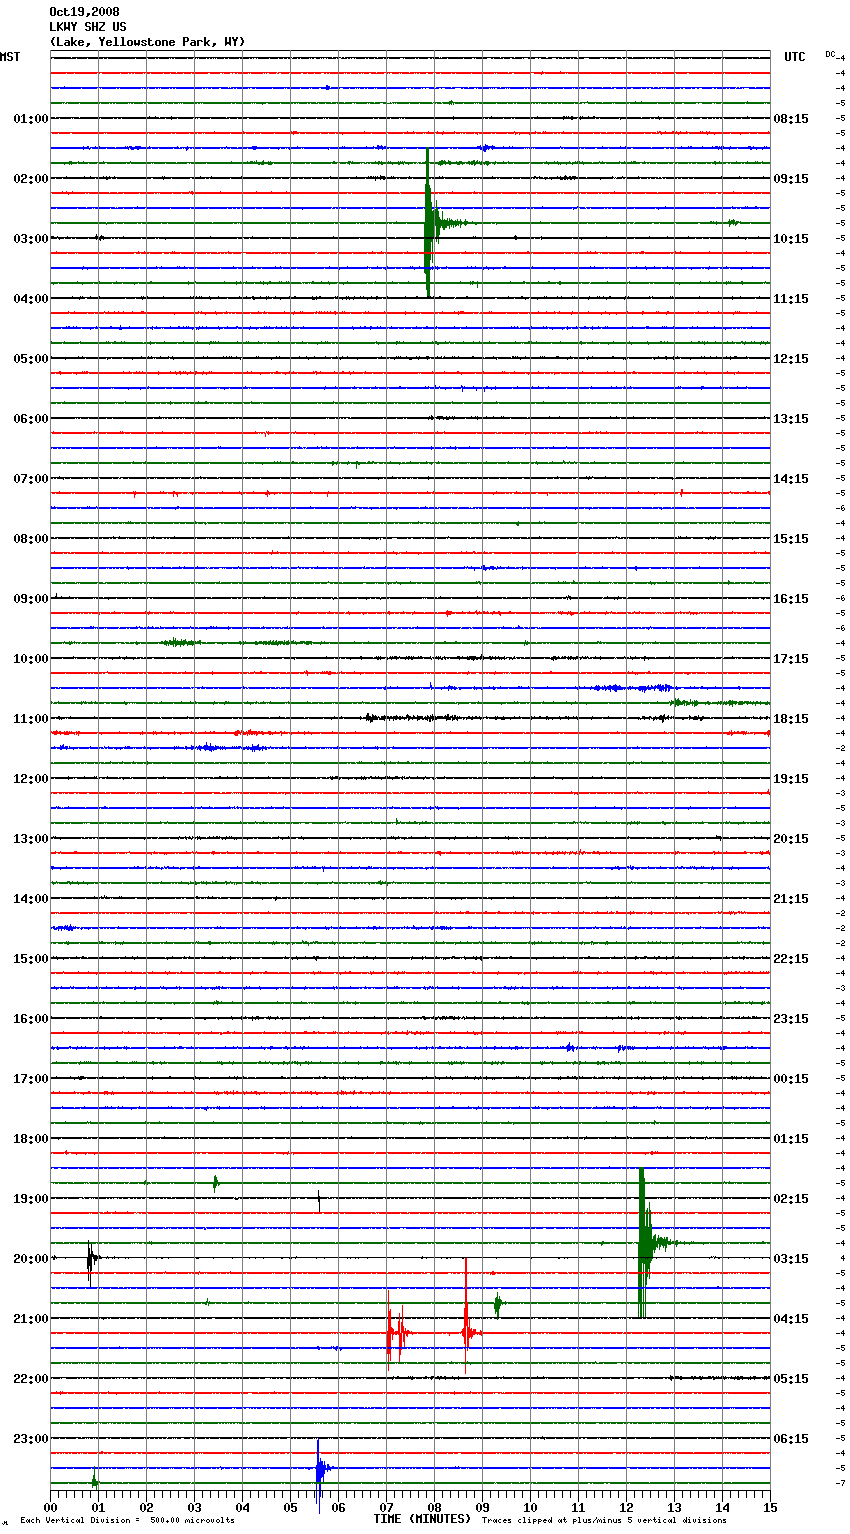Select the 17:00 MST time label
850x1534 pixels.
31,1079
